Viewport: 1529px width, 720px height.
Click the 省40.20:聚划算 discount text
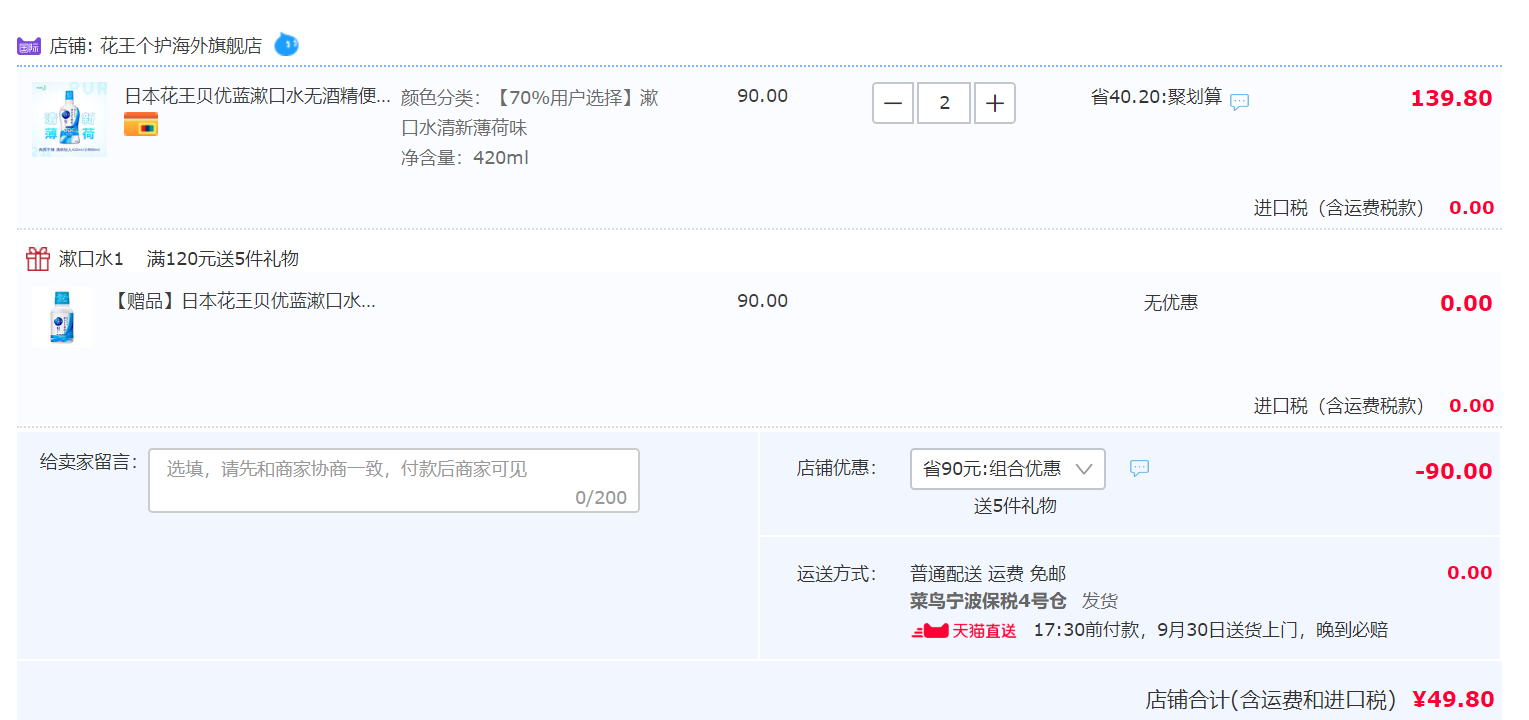click(1156, 97)
